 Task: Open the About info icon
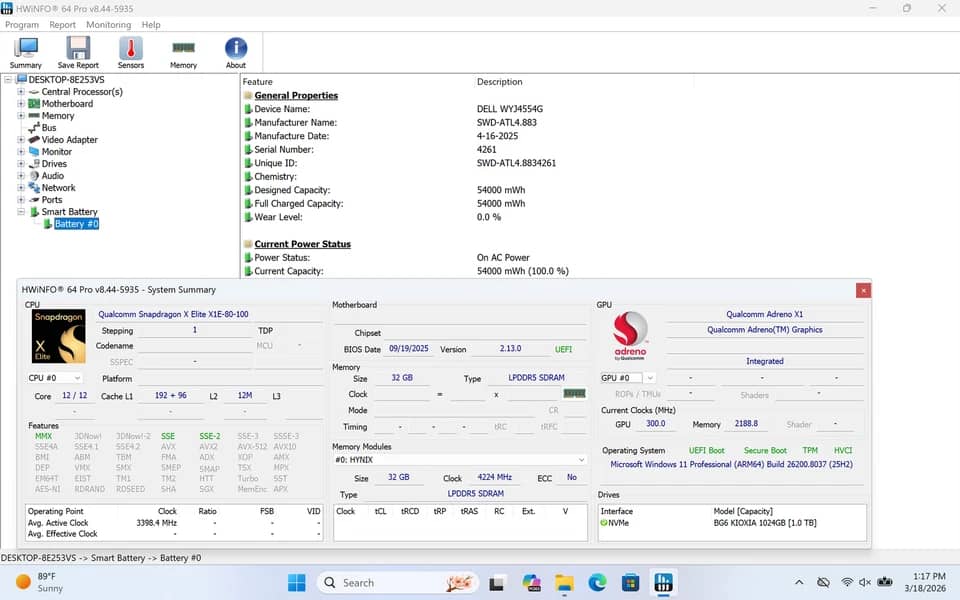(236, 53)
